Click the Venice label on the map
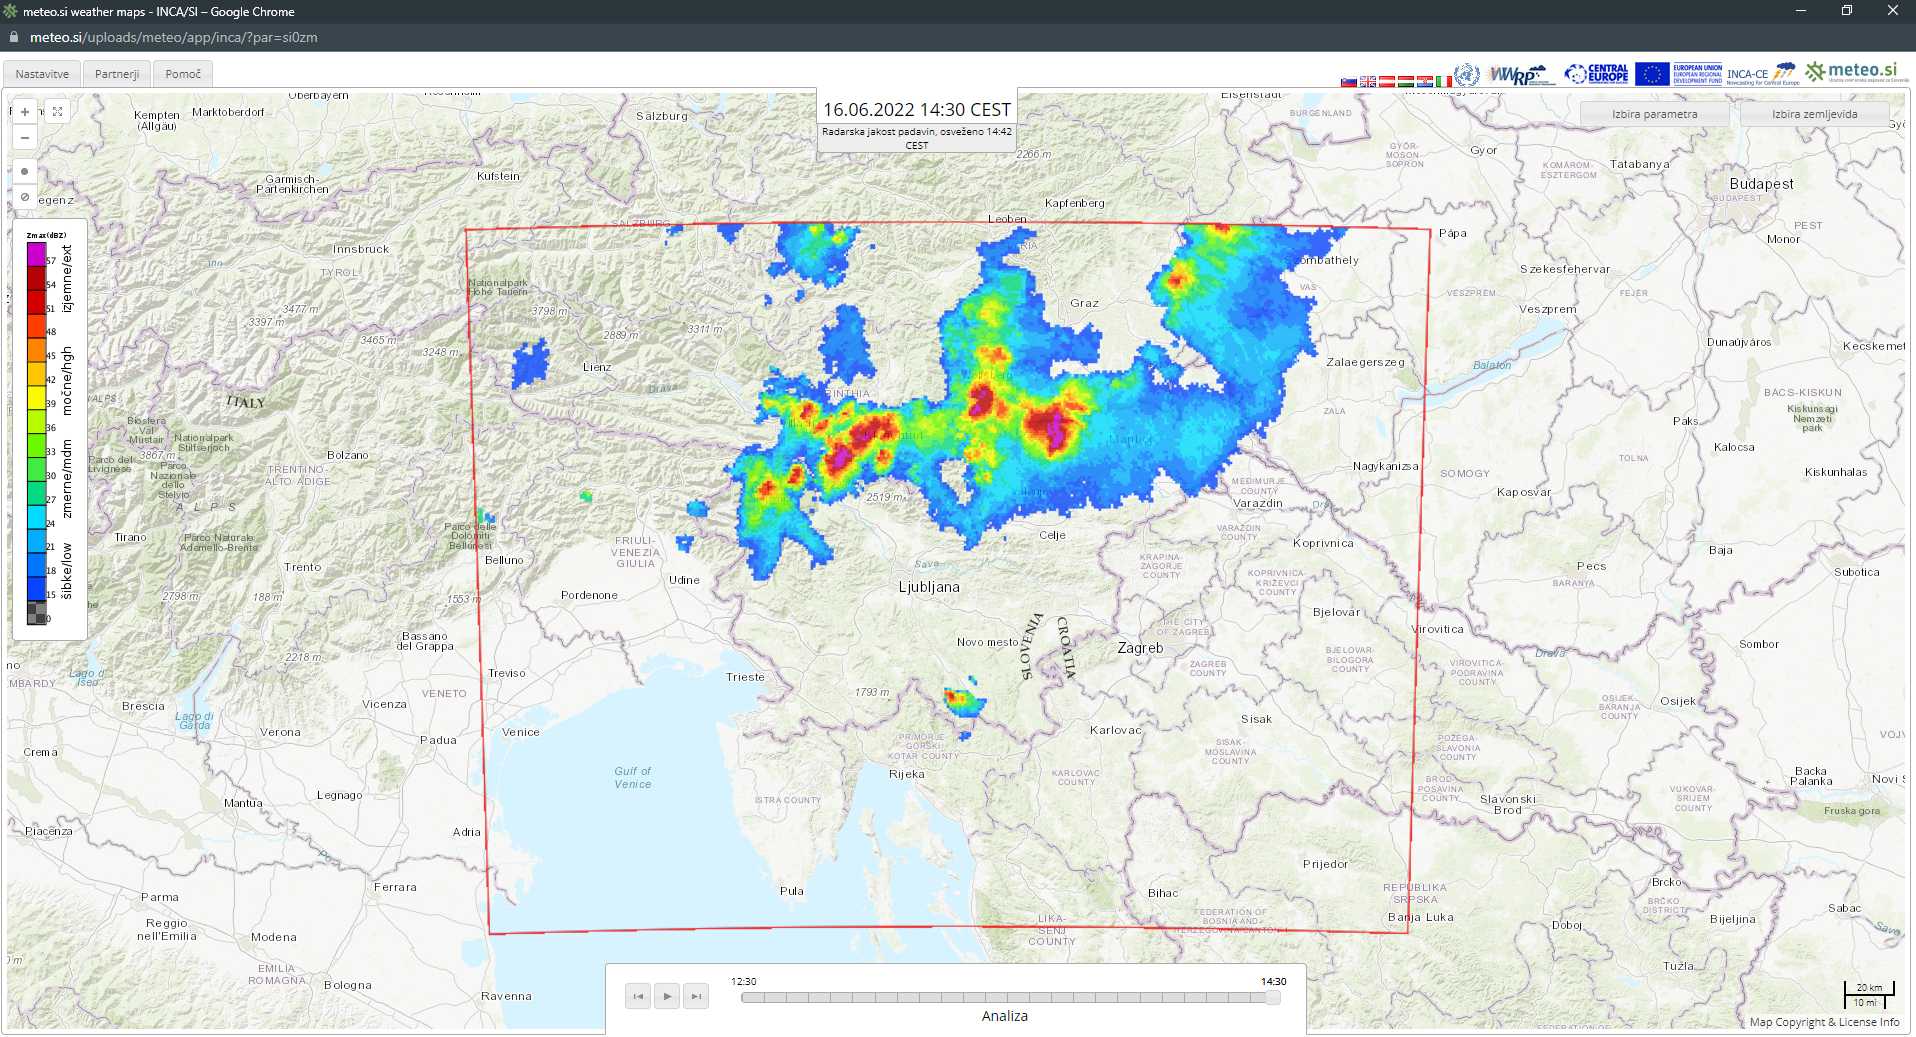 [521, 732]
